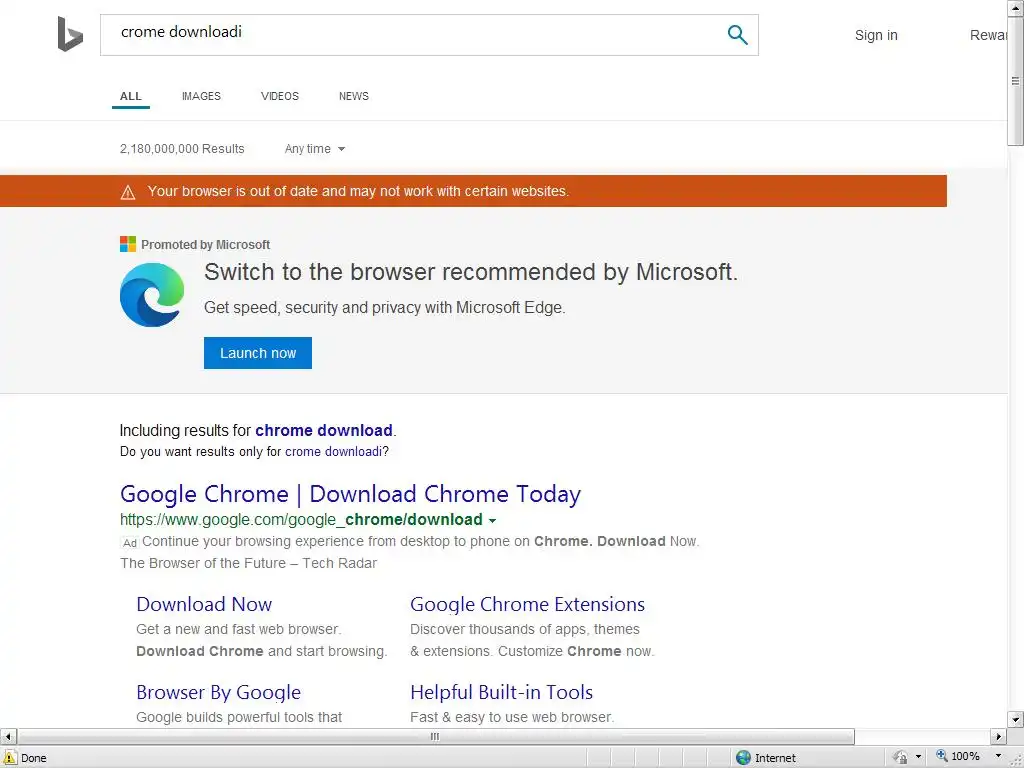
Task: Click the Microsoft four-square logo
Action: pyautogui.click(x=127, y=244)
